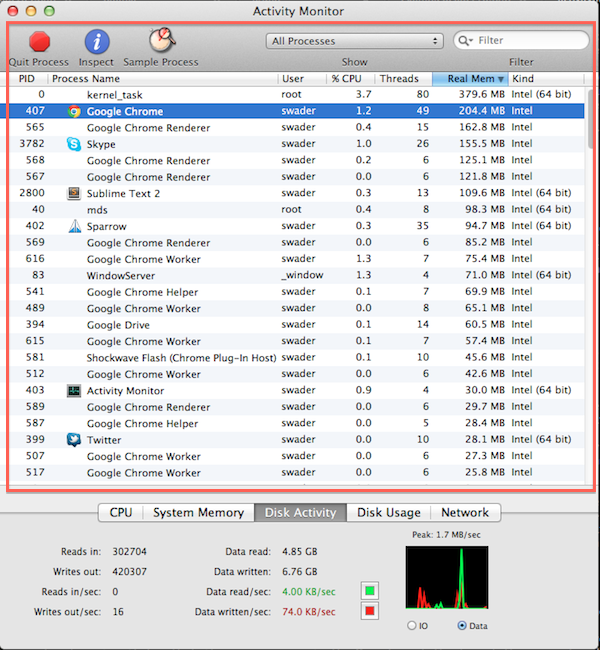The width and height of the screenshot is (600, 650).
Task: Sort by the Kind column header
Action: pos(545,79)
